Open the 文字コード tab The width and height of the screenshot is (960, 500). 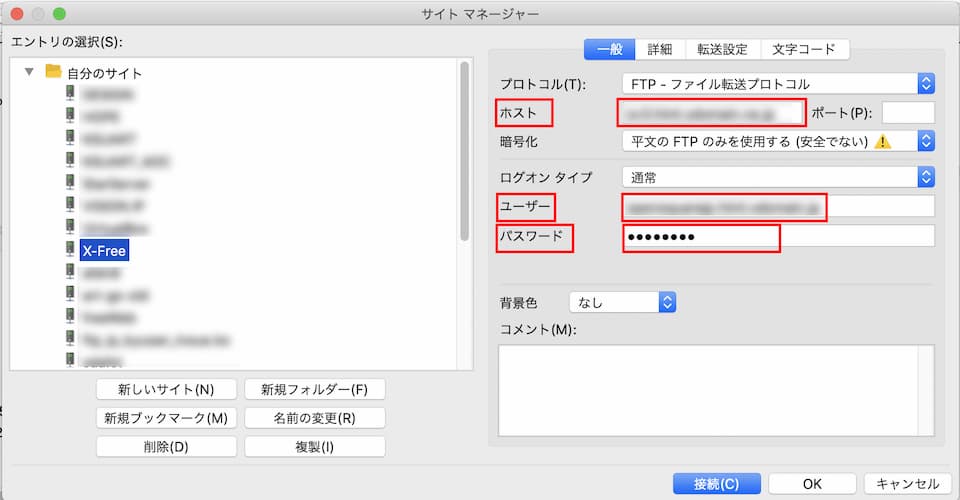[x=804, y=49]
